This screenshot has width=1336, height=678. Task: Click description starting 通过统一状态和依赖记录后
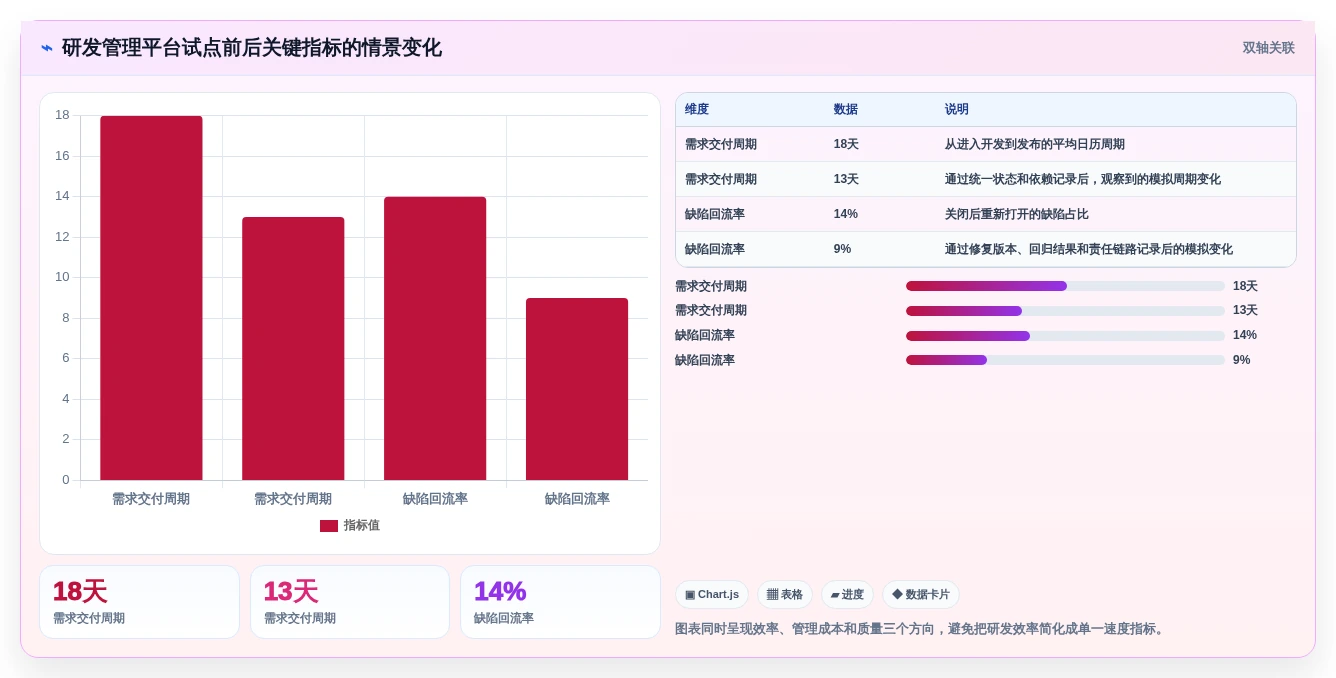[x=1083, y=180]
